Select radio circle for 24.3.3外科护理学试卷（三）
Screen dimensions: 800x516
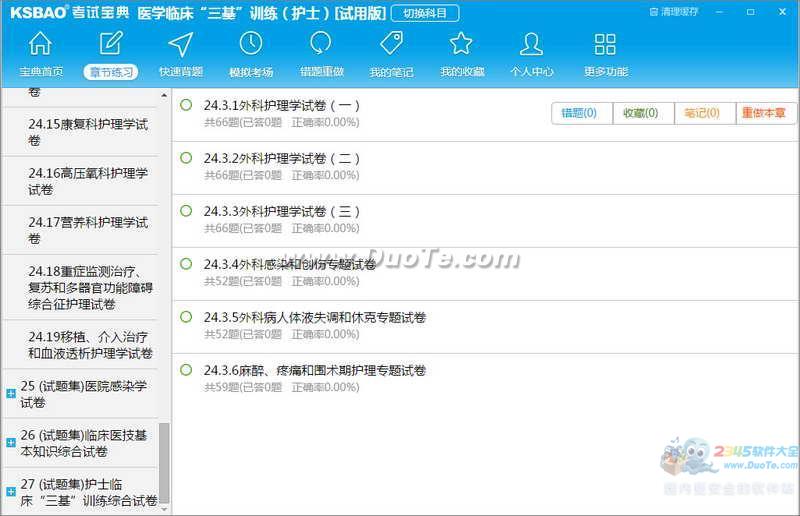(x=186, y=211)
